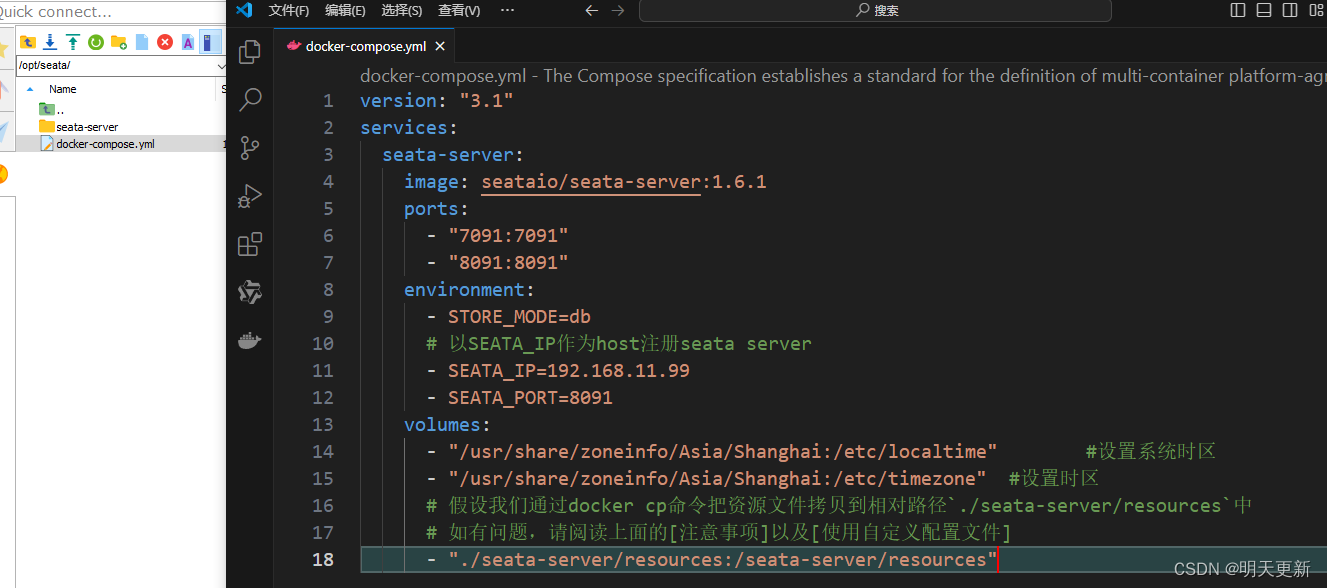Refresh the remote directory with the green refresh icon
The width and height of the screenshot is (1327, 588).
click(96, 42)
